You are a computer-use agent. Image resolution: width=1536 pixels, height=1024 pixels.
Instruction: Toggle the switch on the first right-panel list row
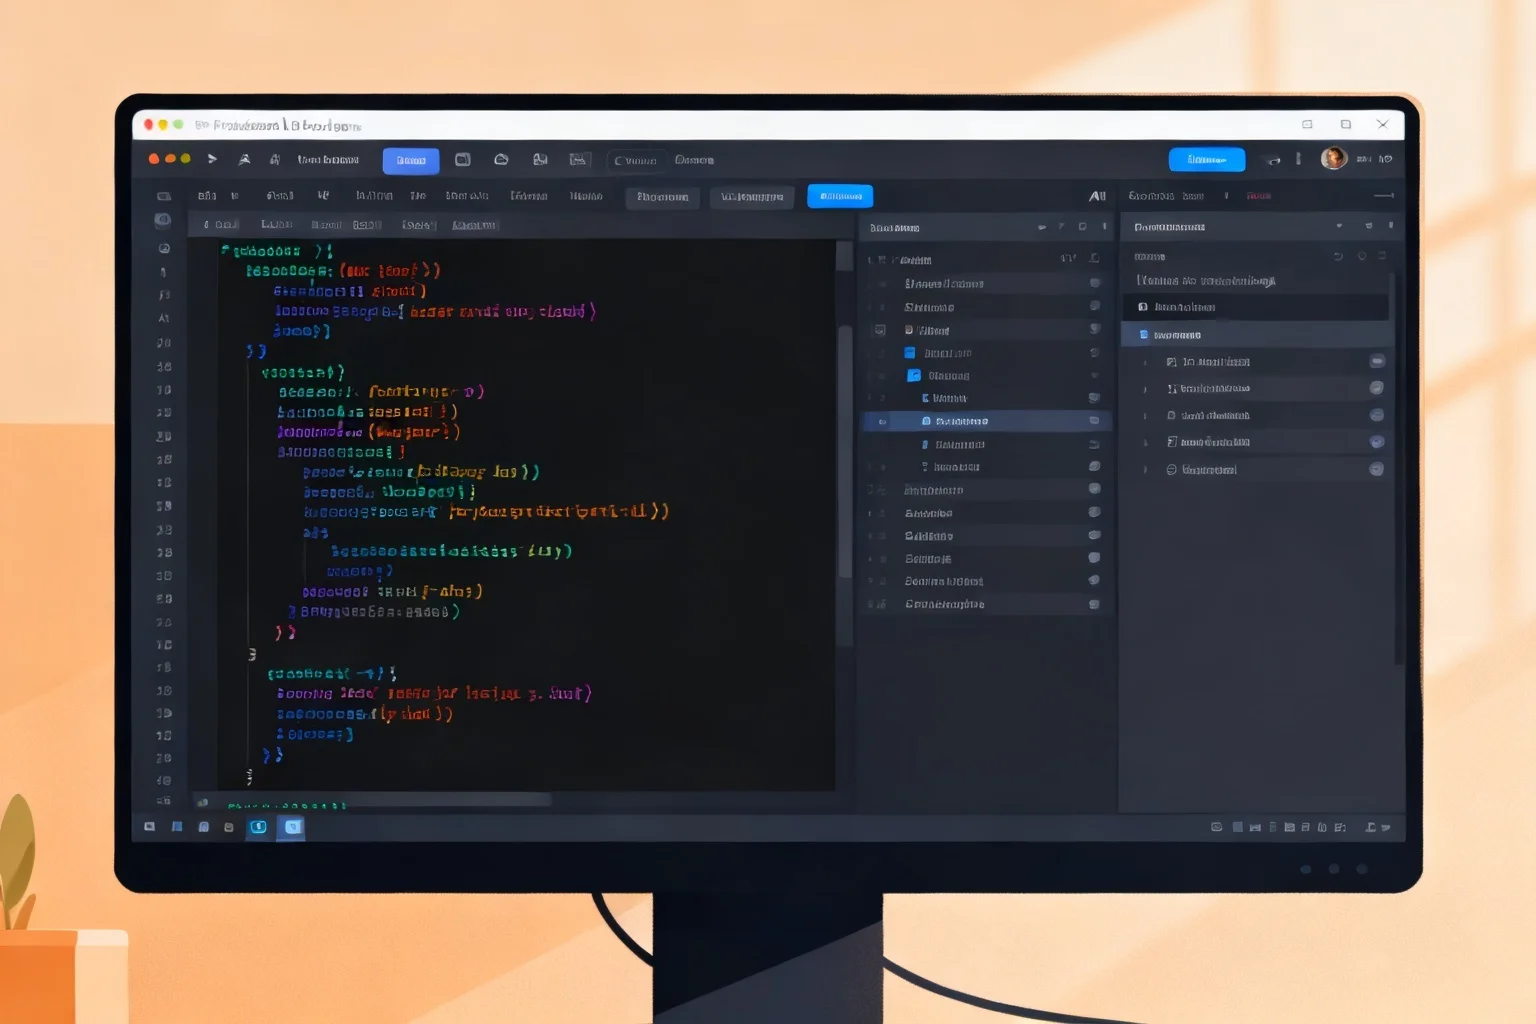[x=1377, y=361]
